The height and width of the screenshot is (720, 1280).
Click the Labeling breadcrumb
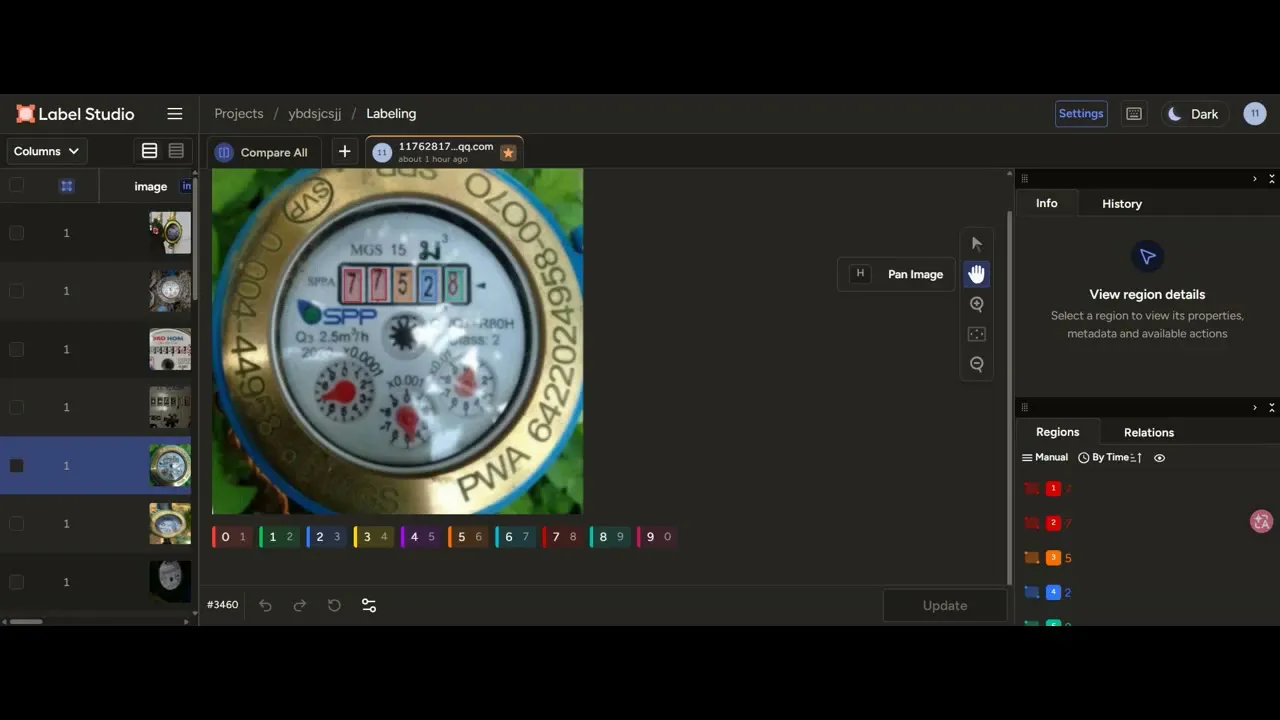[391, 114]
